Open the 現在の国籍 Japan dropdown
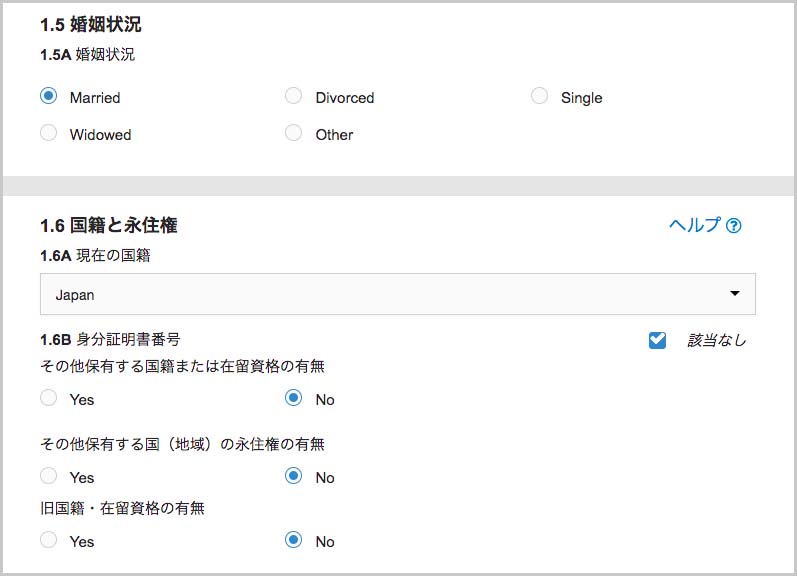 [x=398, y=294]
